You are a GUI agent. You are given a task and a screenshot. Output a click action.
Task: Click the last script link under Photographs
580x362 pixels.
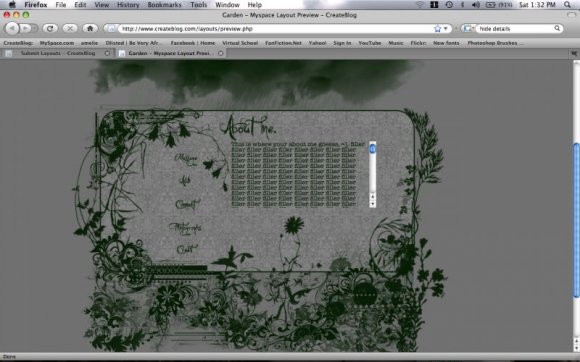click(x=187, y=249)
